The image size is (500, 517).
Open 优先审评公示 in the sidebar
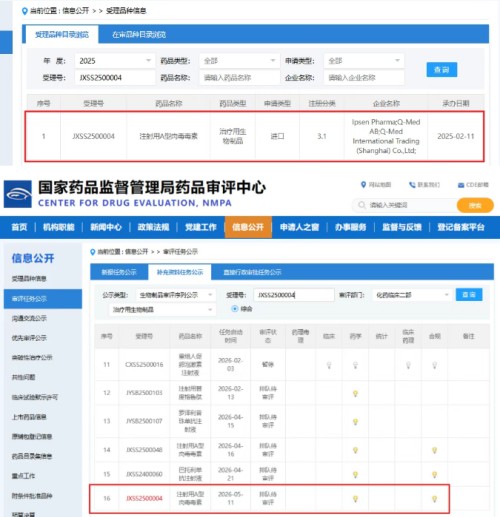[29, 338]
